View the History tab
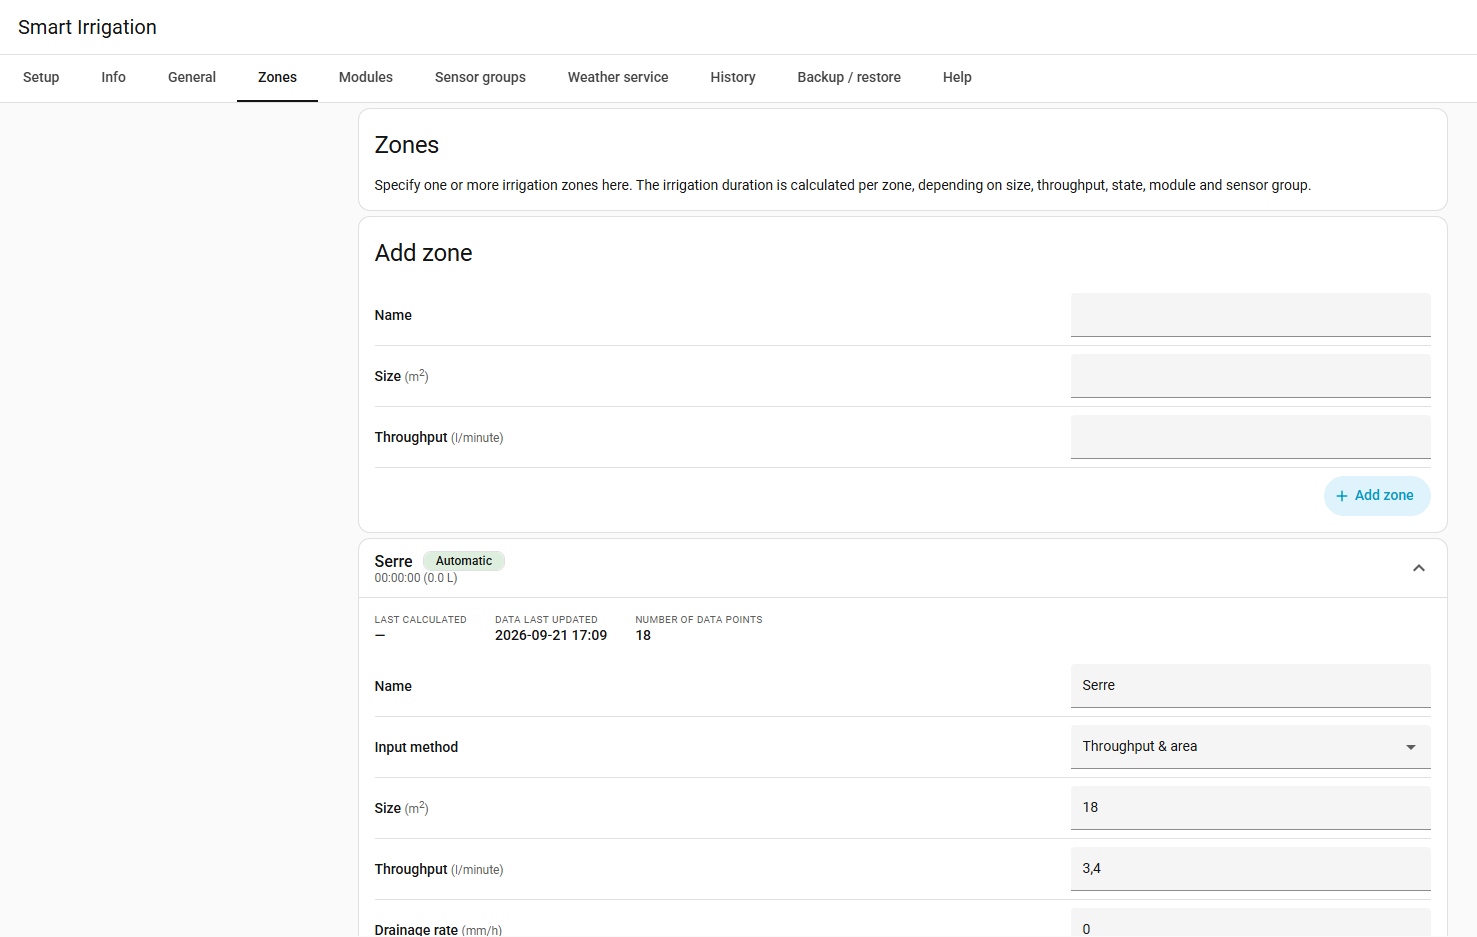This screenshot has width=1477, height=937. point(733,77)
